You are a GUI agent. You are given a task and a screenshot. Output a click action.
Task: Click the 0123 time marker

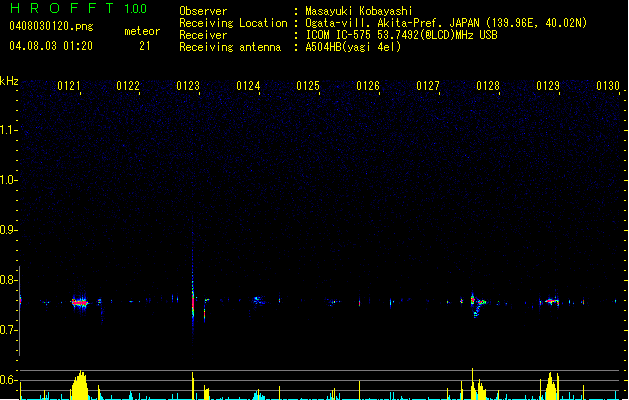188,86
